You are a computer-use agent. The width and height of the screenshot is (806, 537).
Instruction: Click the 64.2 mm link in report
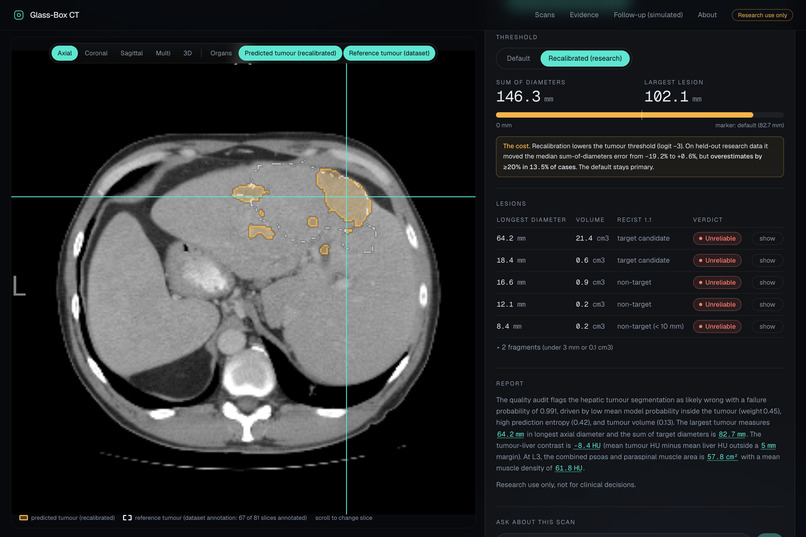tap(510, 434)
